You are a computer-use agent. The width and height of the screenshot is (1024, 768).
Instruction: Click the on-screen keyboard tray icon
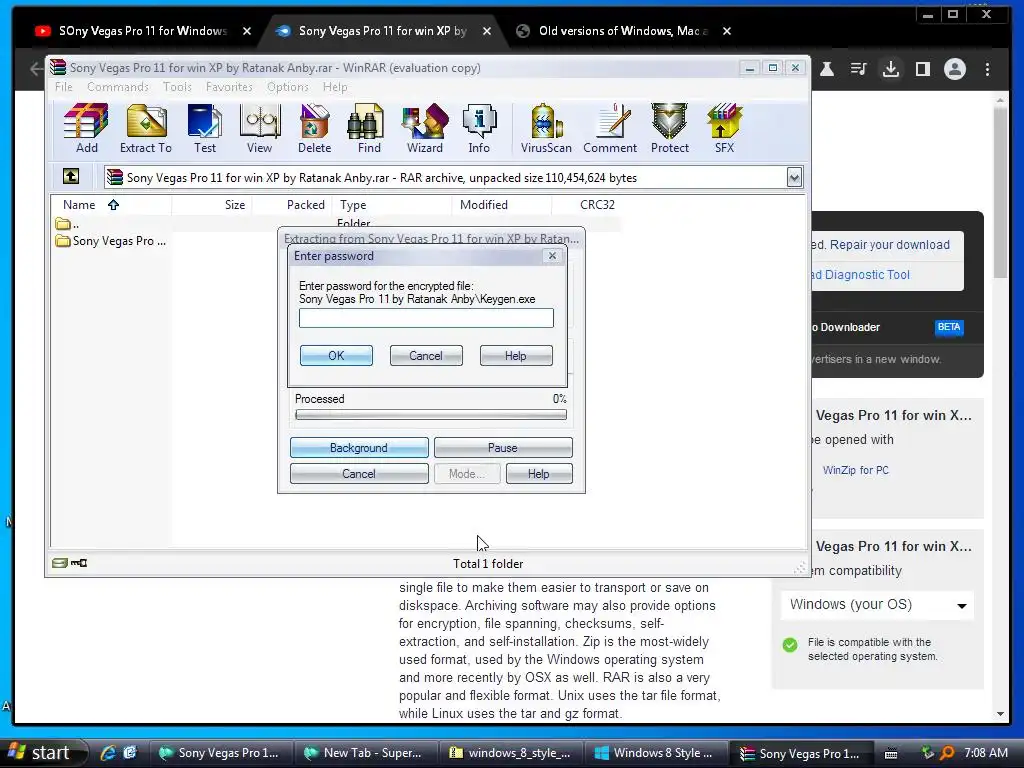pos(891,754)
